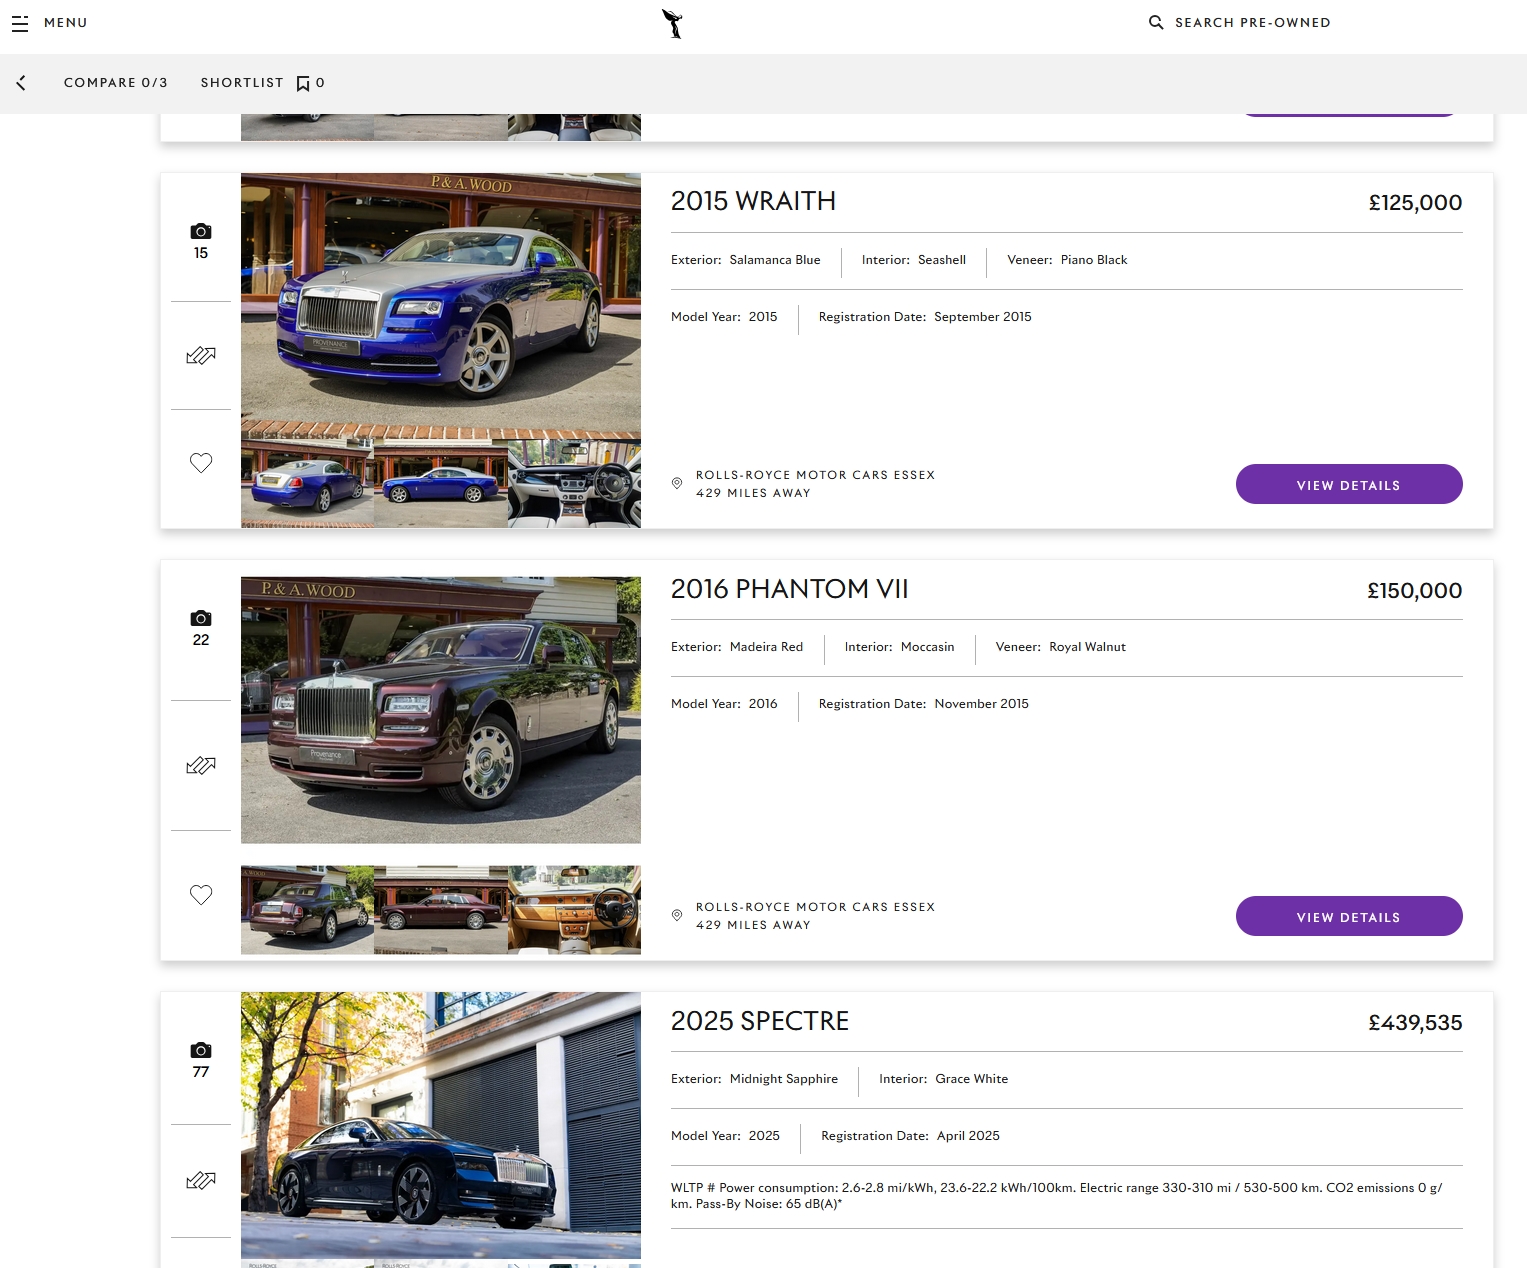Image resolution: width=1527 pixels, height=1268 pixels.
Task: Open the 2016 PHANTOM VII title
Action: point(790,589)
